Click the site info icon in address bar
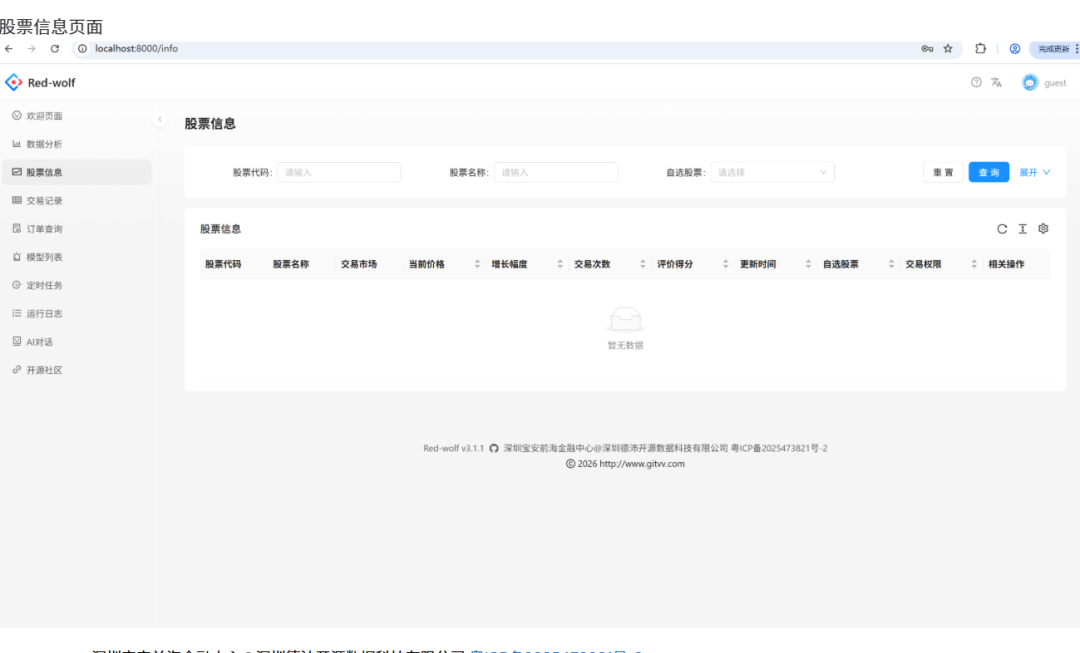This screenshot has height=653, width=1080. point(83,49)
